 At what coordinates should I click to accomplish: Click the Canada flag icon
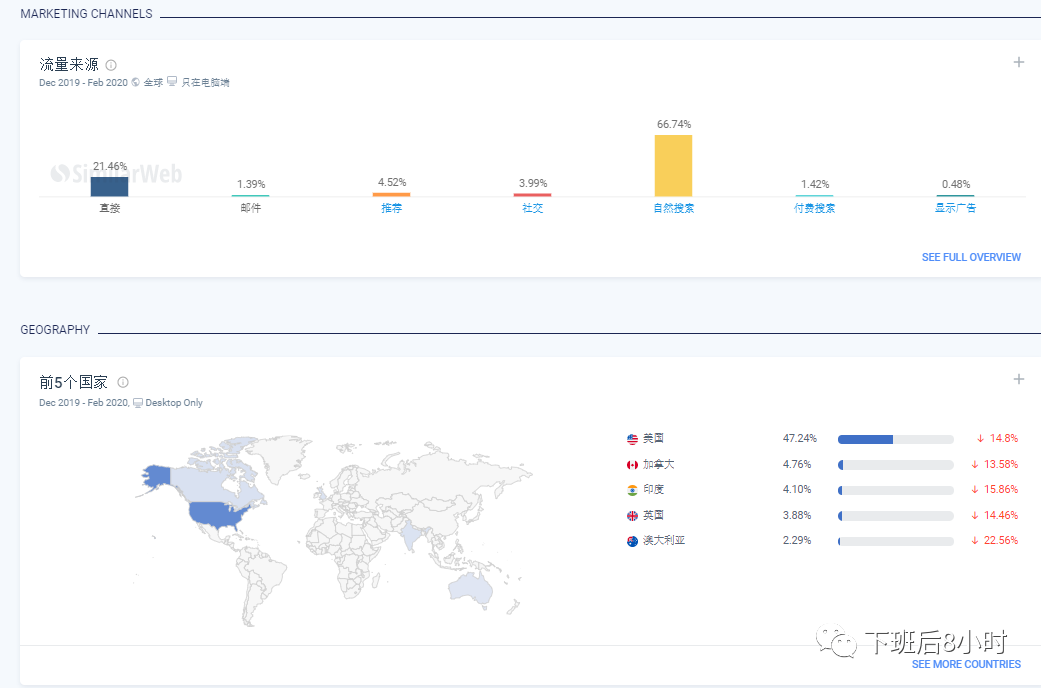coord(632,465)
